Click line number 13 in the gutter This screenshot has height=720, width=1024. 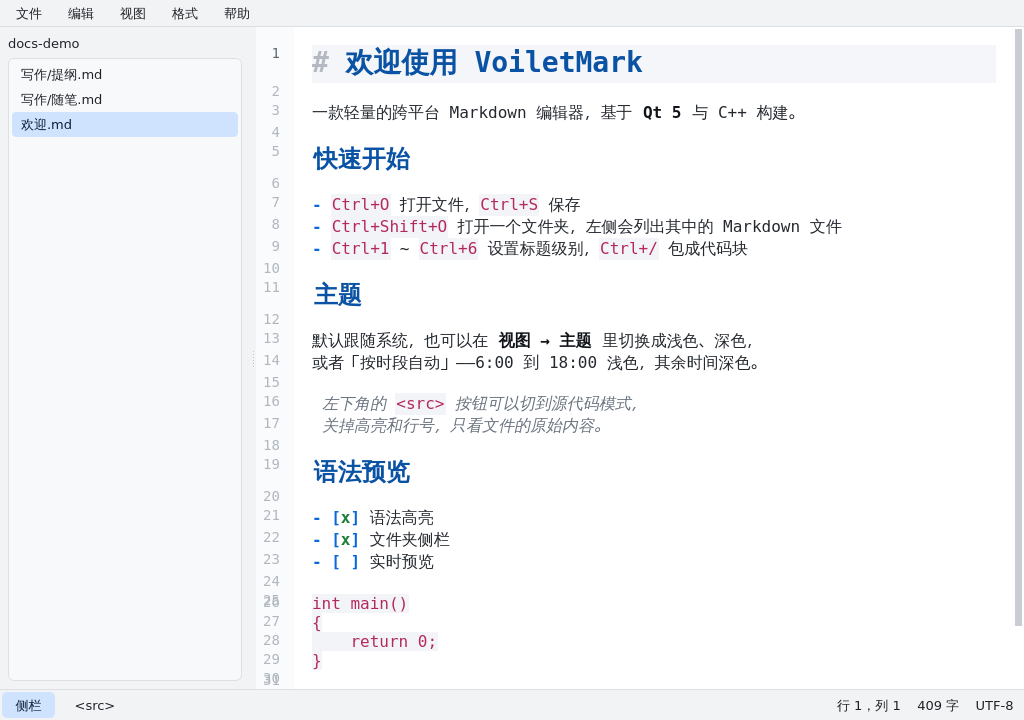(x=272, y=338)
